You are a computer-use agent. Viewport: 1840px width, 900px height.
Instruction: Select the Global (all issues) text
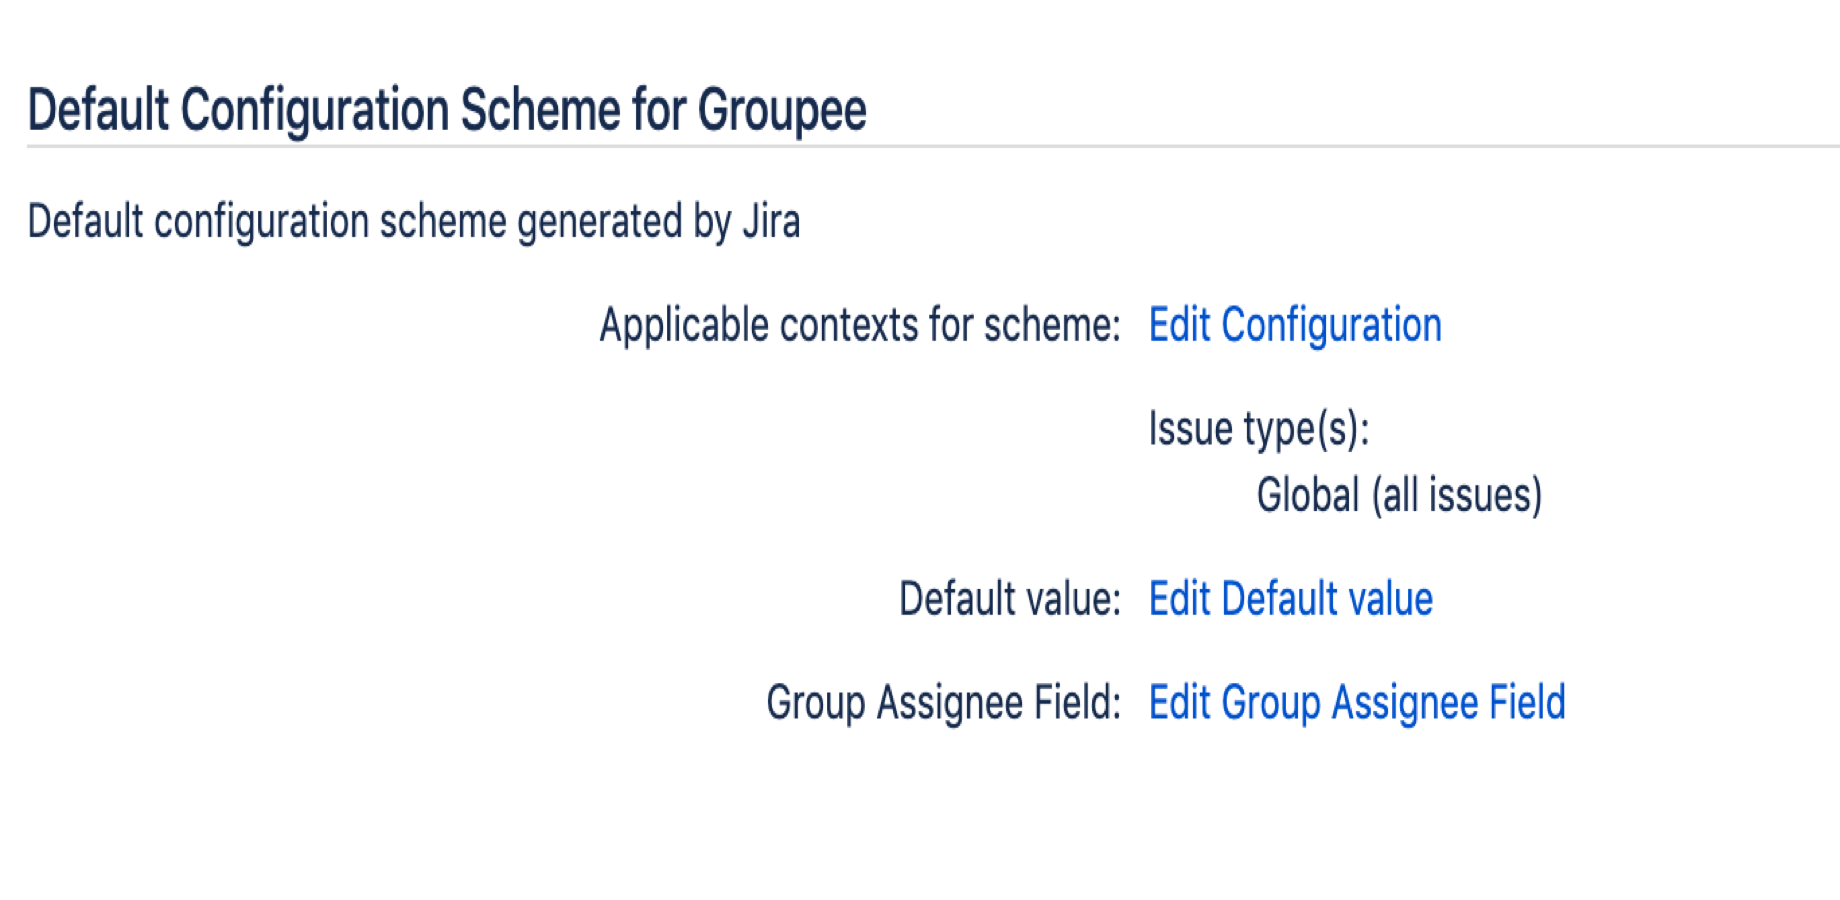pos(1400,496)
